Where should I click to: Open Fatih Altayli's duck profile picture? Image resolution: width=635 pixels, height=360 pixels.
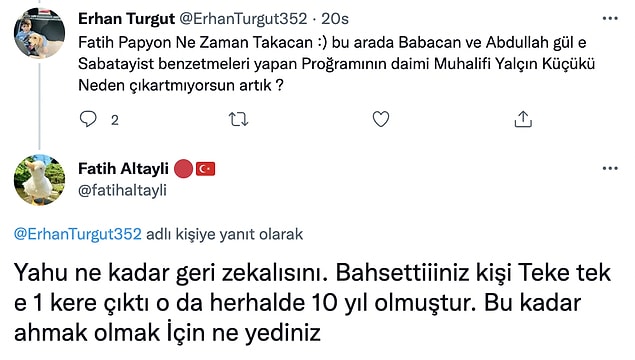click(x=39, y=180)
